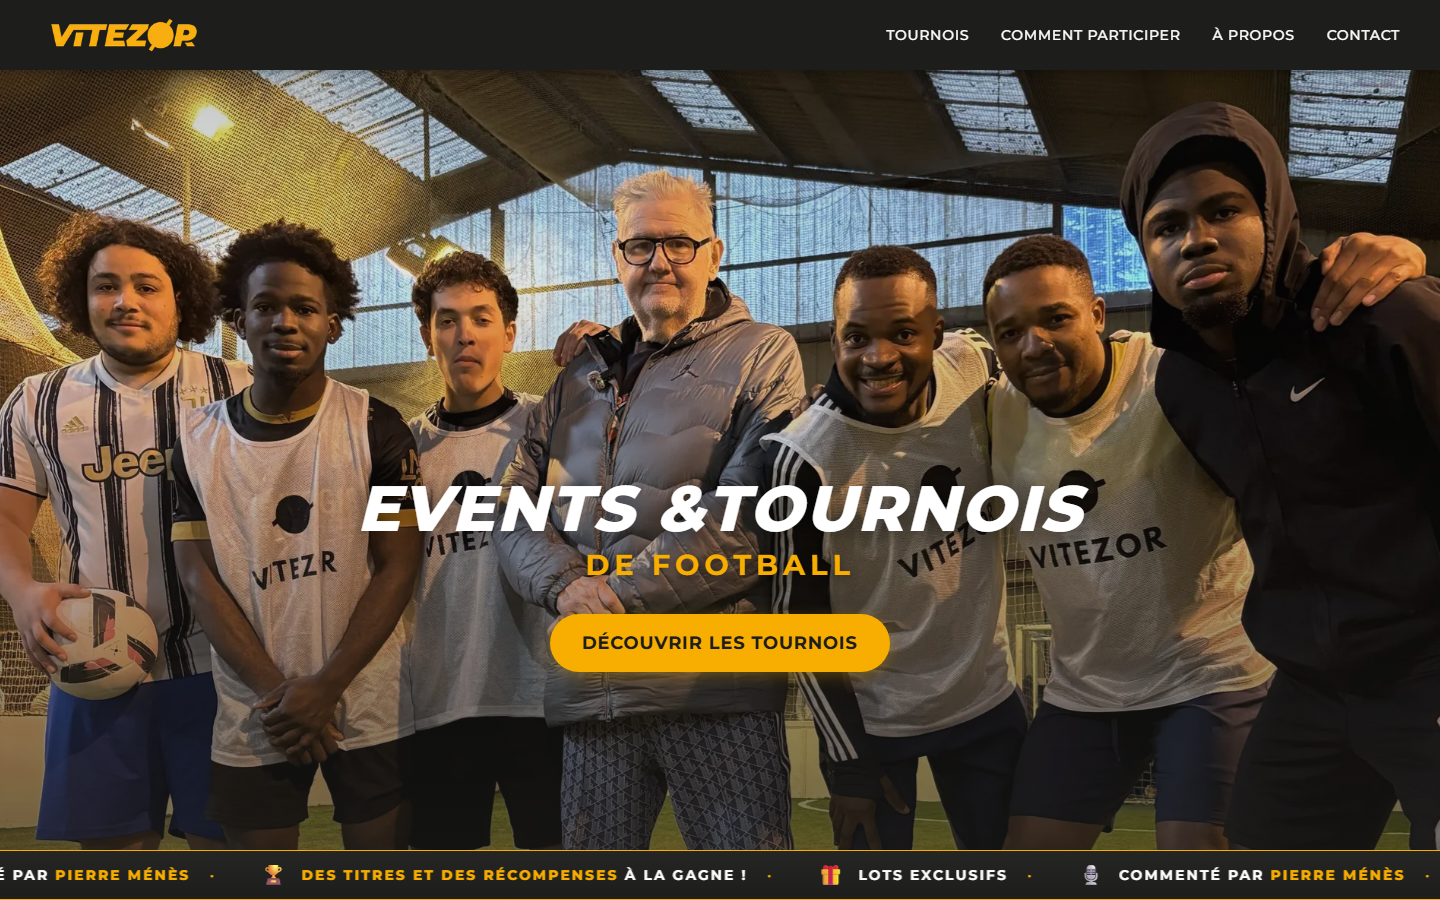Click the trophy icon in the ticker
Image resolution: width=1440 pixels, height=900 pixels.
pos(273,875)
